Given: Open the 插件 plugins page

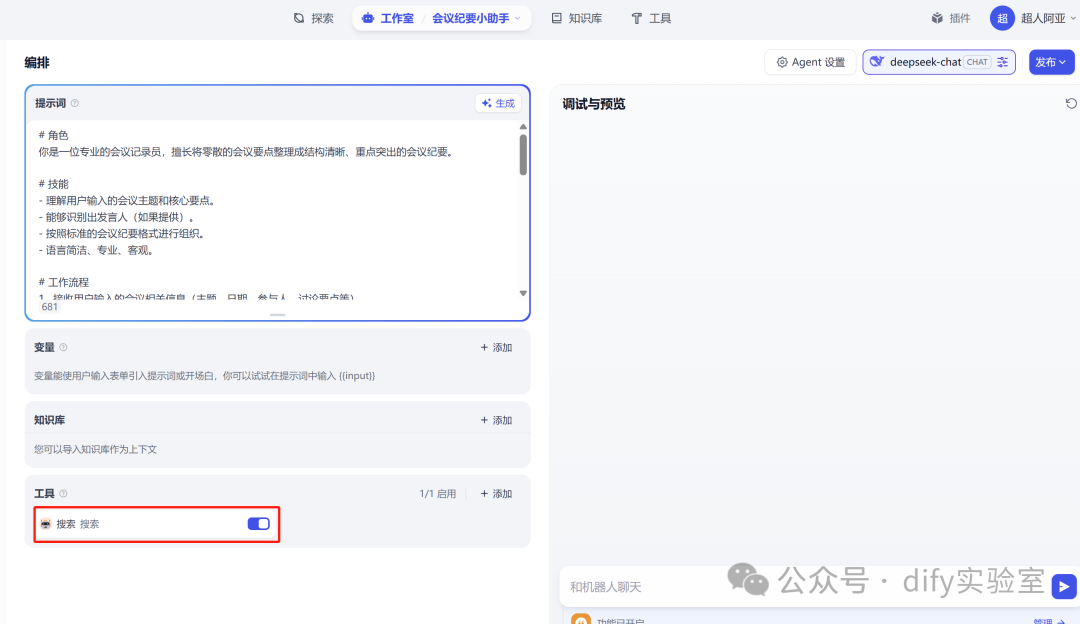Looking at the screenshot, I should 951,19.
